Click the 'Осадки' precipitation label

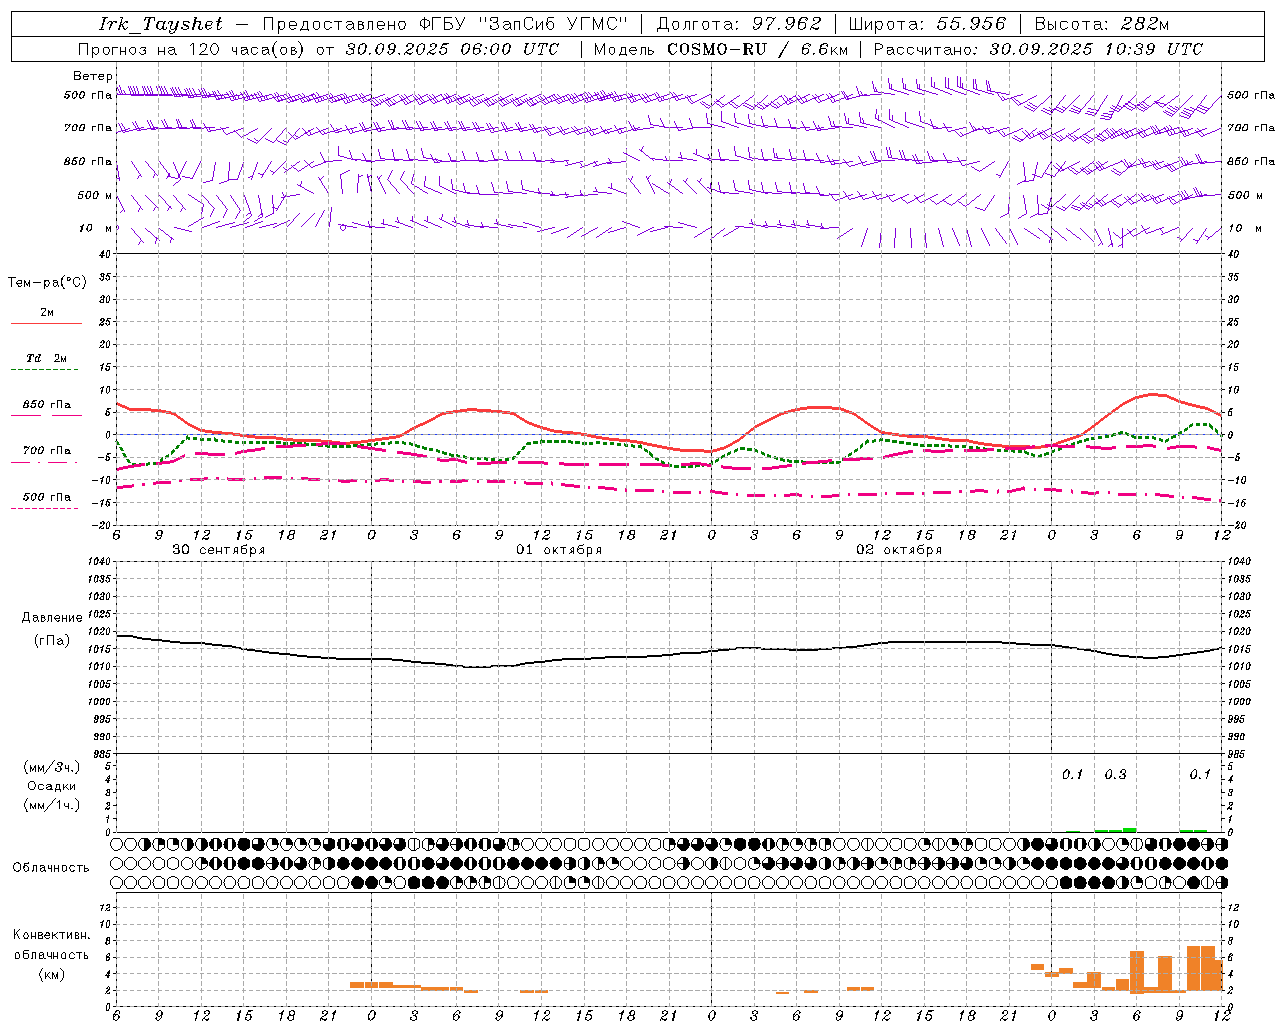(52, 786)
